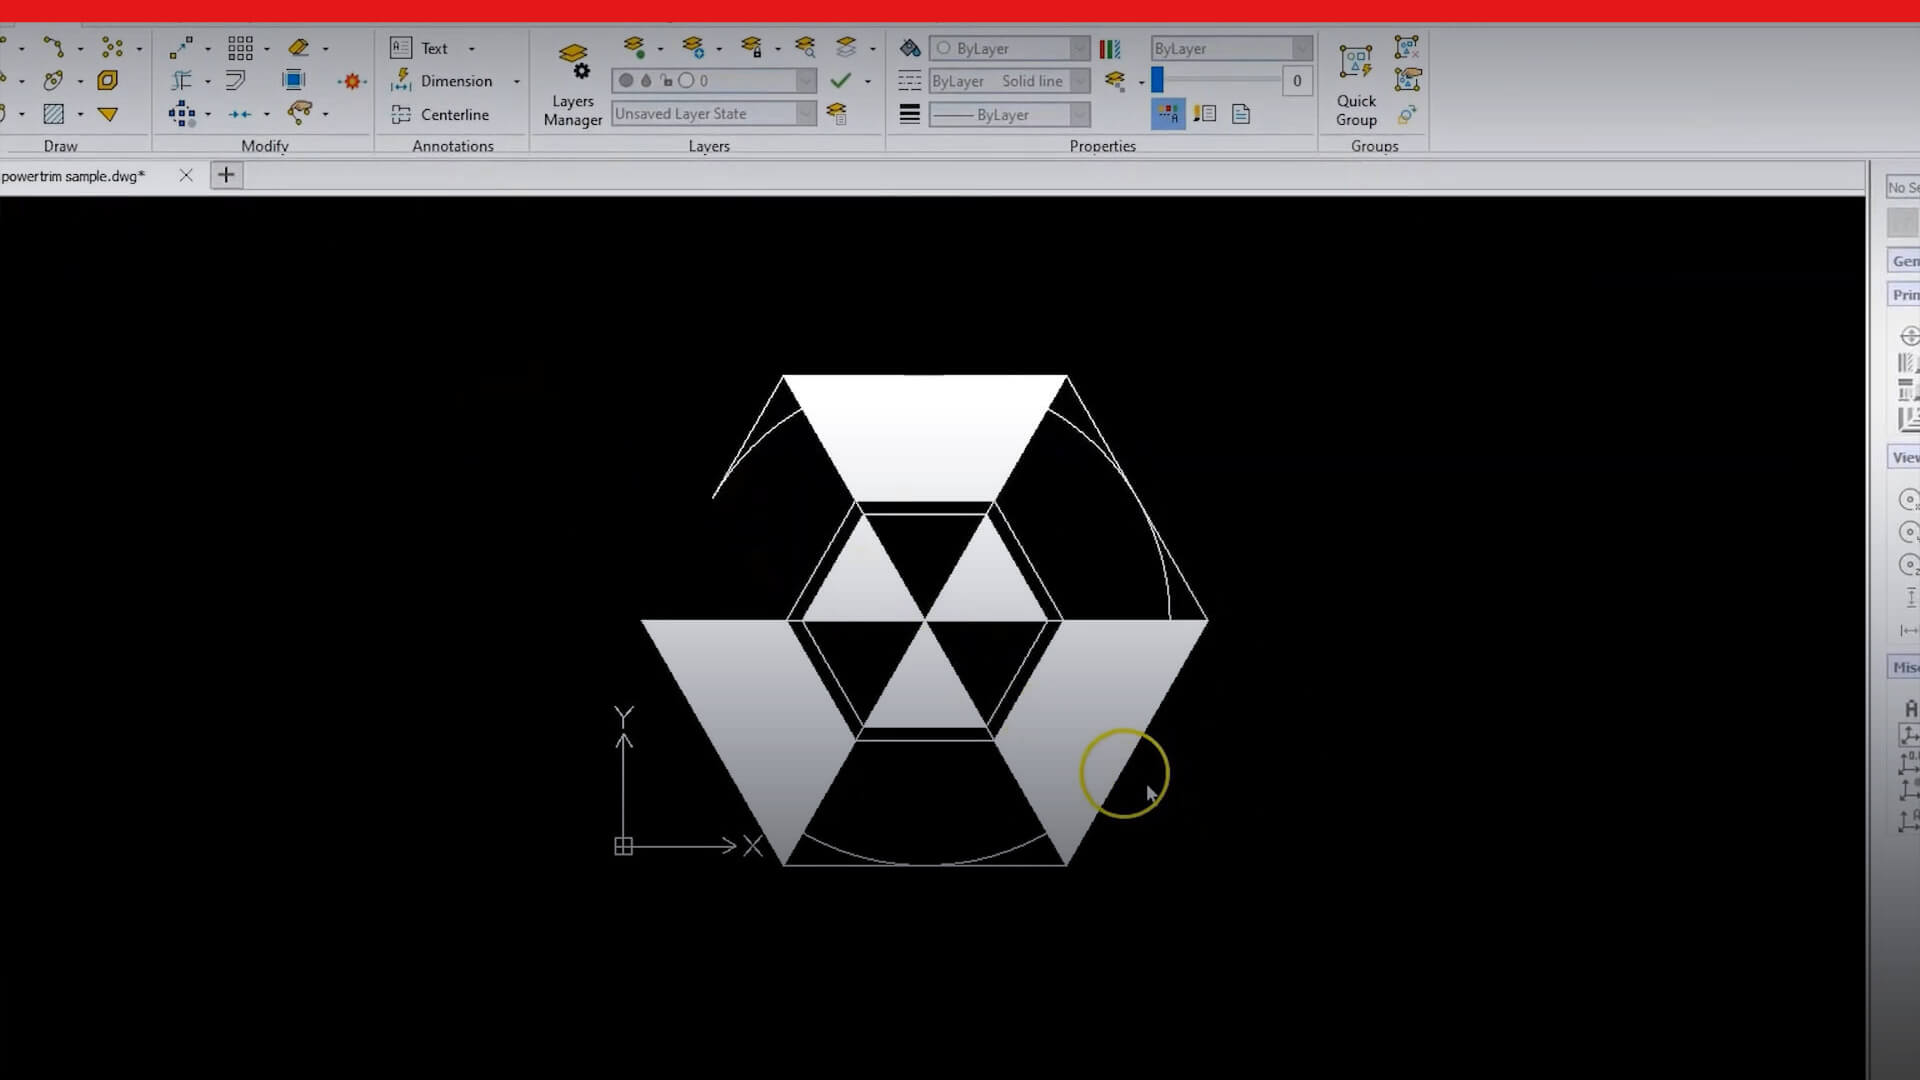Image resolution: width=1920 pixels, height=1080 pixels.
Task: Expand the Dimension tool dropdown arrow
Action: [x=517, y=81]
